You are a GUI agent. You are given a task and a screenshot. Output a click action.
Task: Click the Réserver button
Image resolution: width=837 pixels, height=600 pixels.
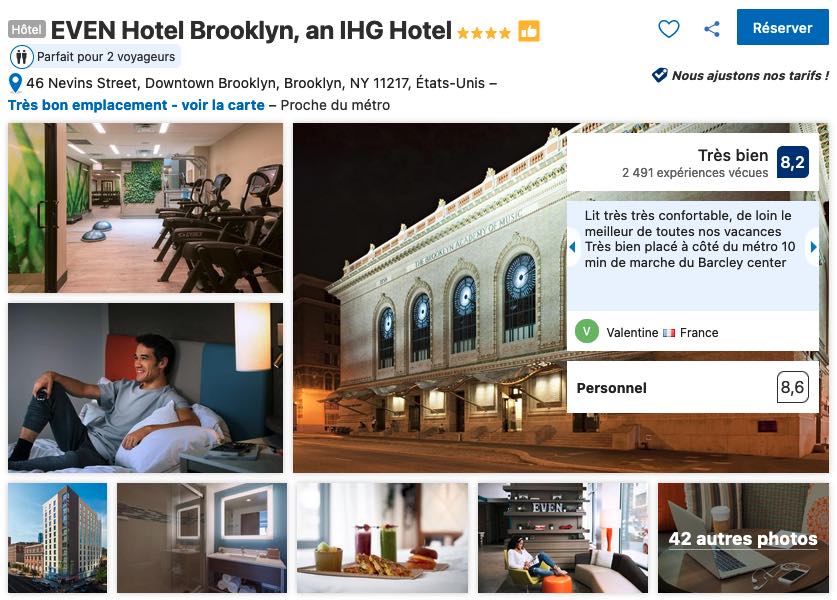pyautogui.click(x=782, y=27)
